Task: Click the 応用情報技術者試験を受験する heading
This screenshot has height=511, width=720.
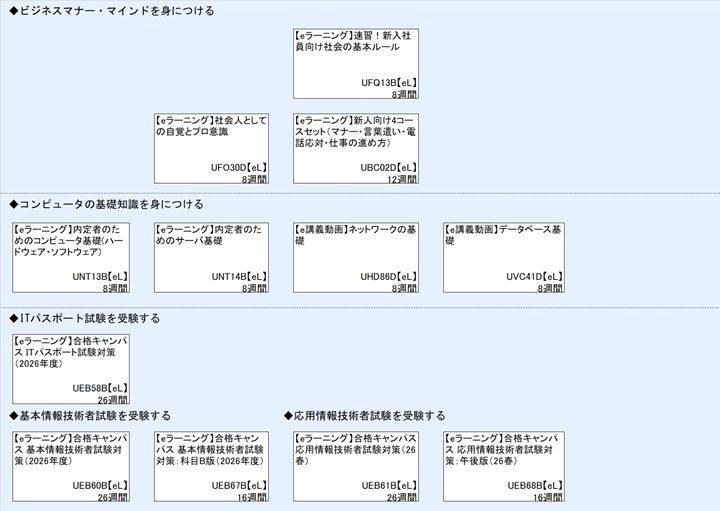Action: (364, 415)
